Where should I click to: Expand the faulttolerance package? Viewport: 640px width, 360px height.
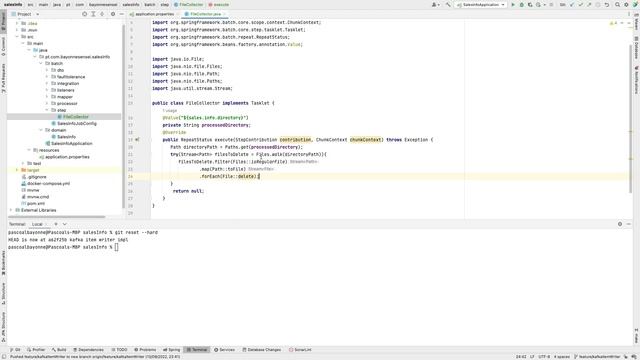pyautogui.click(x=47, y=77)
